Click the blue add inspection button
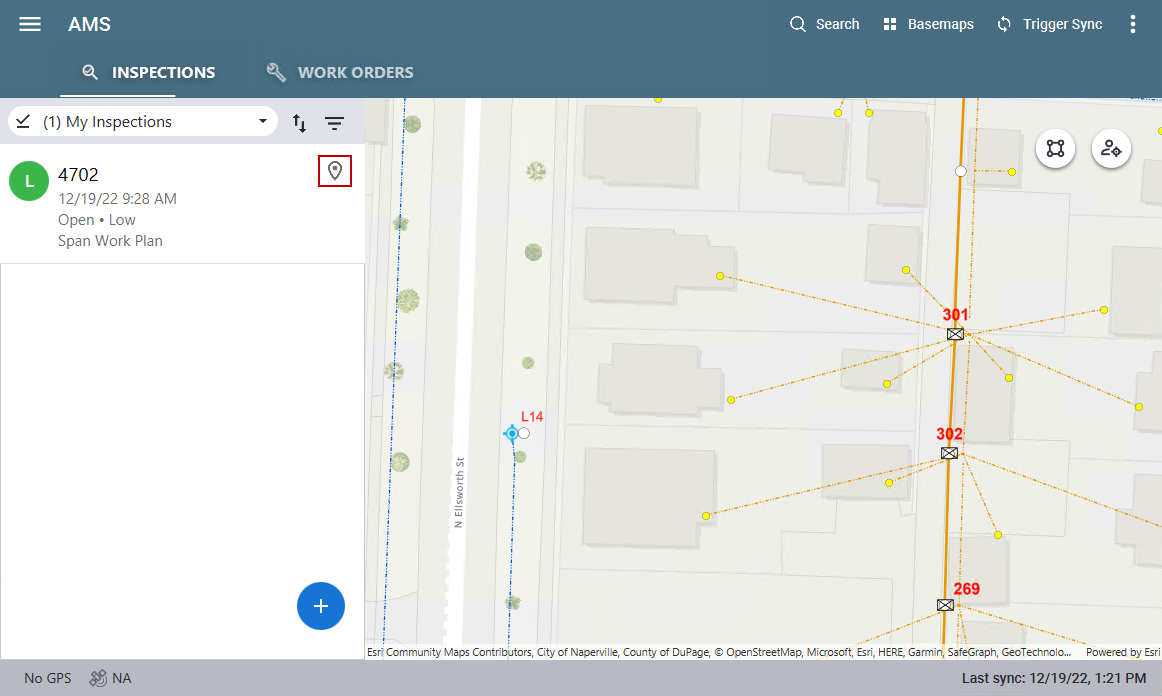Viewport: 1162px width, 696px height. [321, 606]
